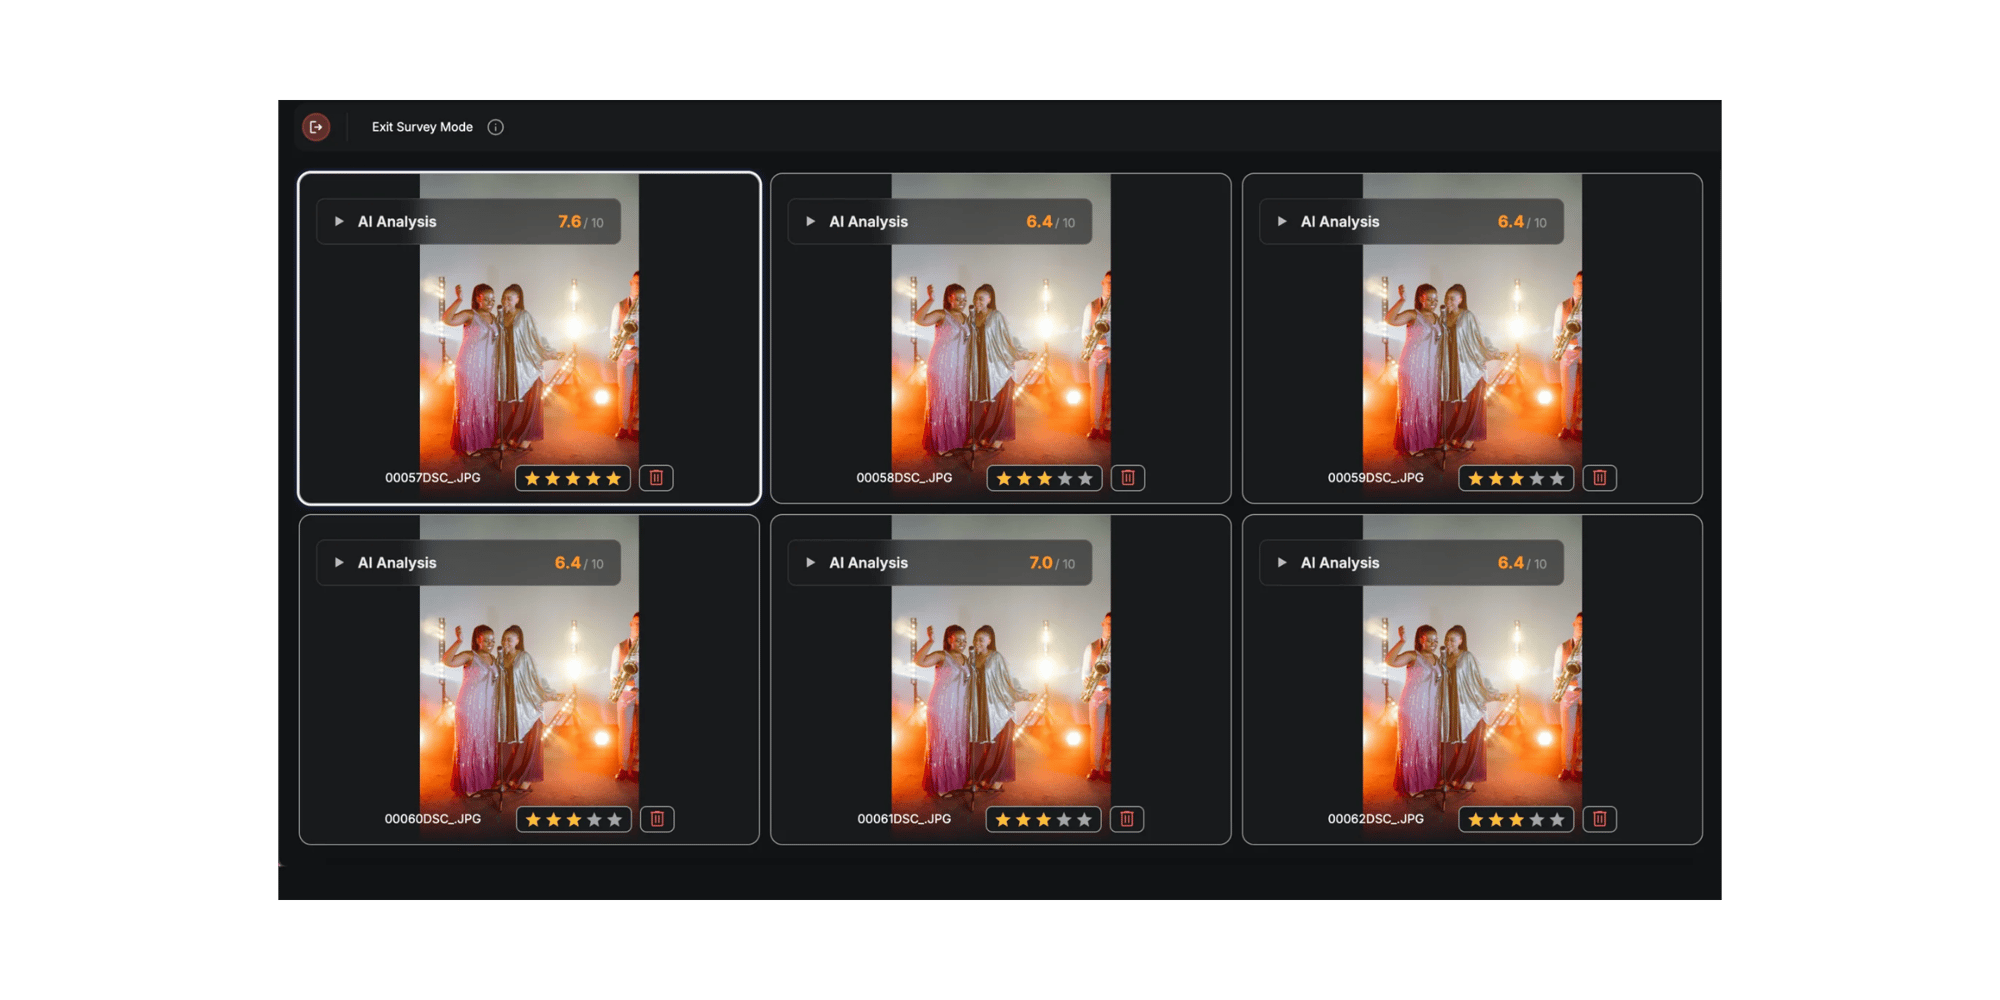The height and width of the screenshot is (1000, 2000).
Task: Open Survey Mode info icon
Action: pos(495,127)
